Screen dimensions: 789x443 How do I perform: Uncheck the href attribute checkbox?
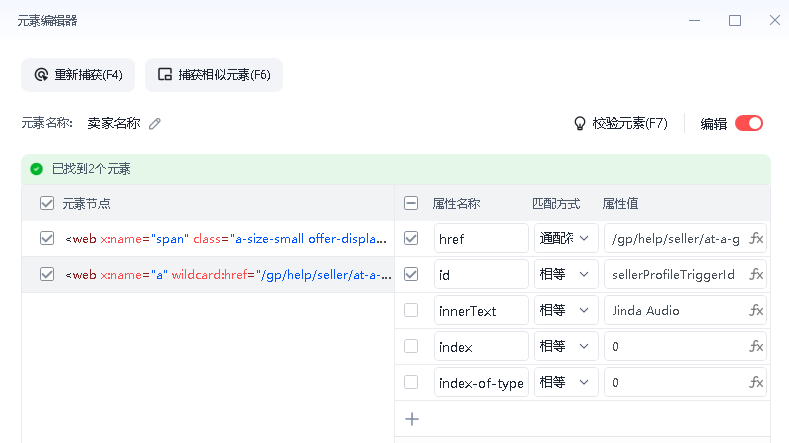pyautogui.click(x=411, y=239)
